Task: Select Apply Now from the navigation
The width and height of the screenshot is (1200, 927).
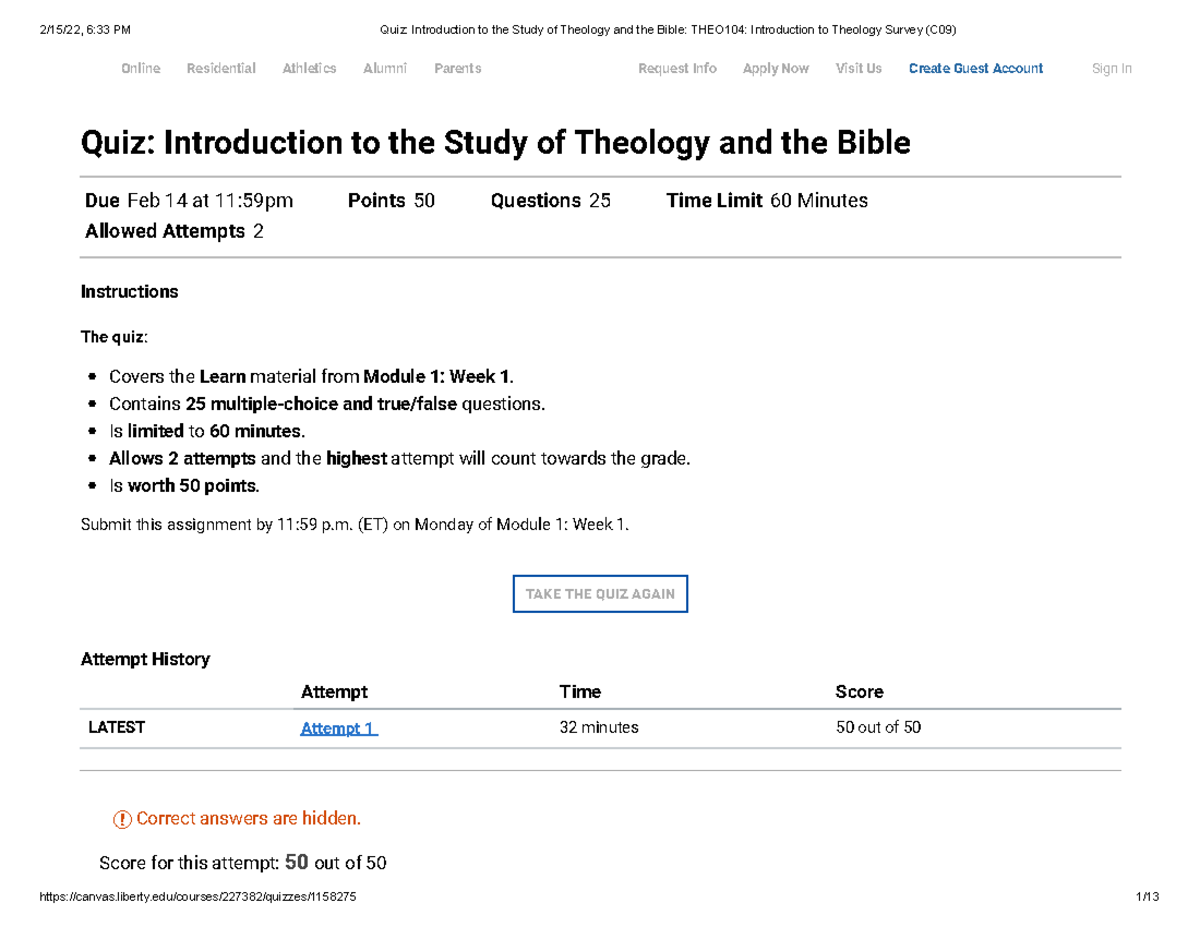Action: click(776, 68)
